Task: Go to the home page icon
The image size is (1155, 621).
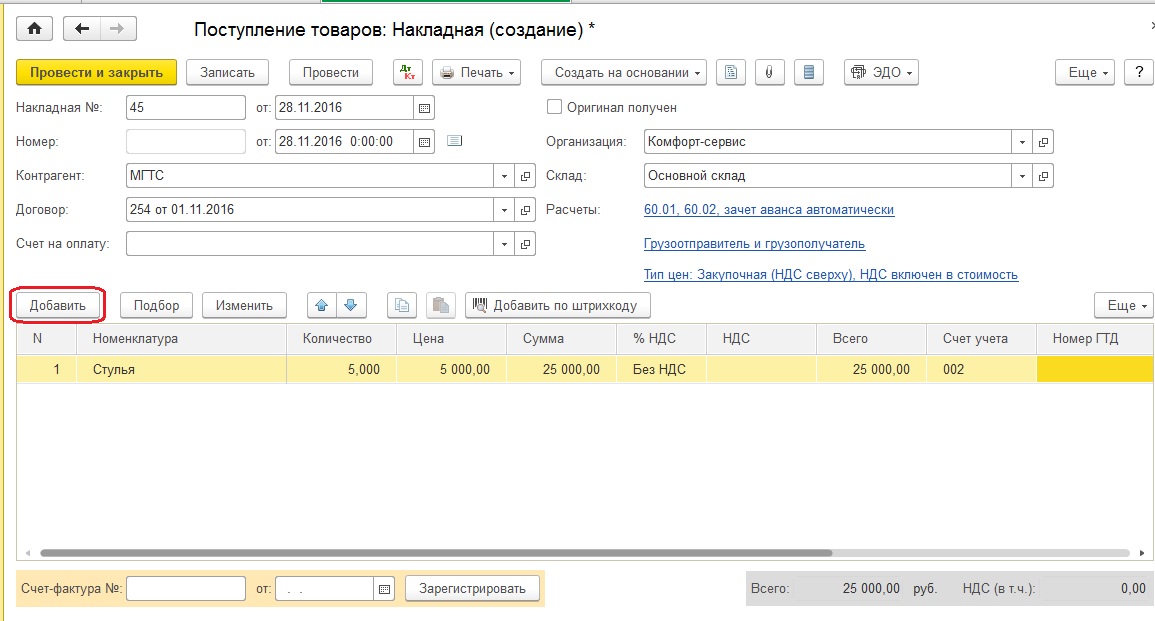Action: (34, 29)
